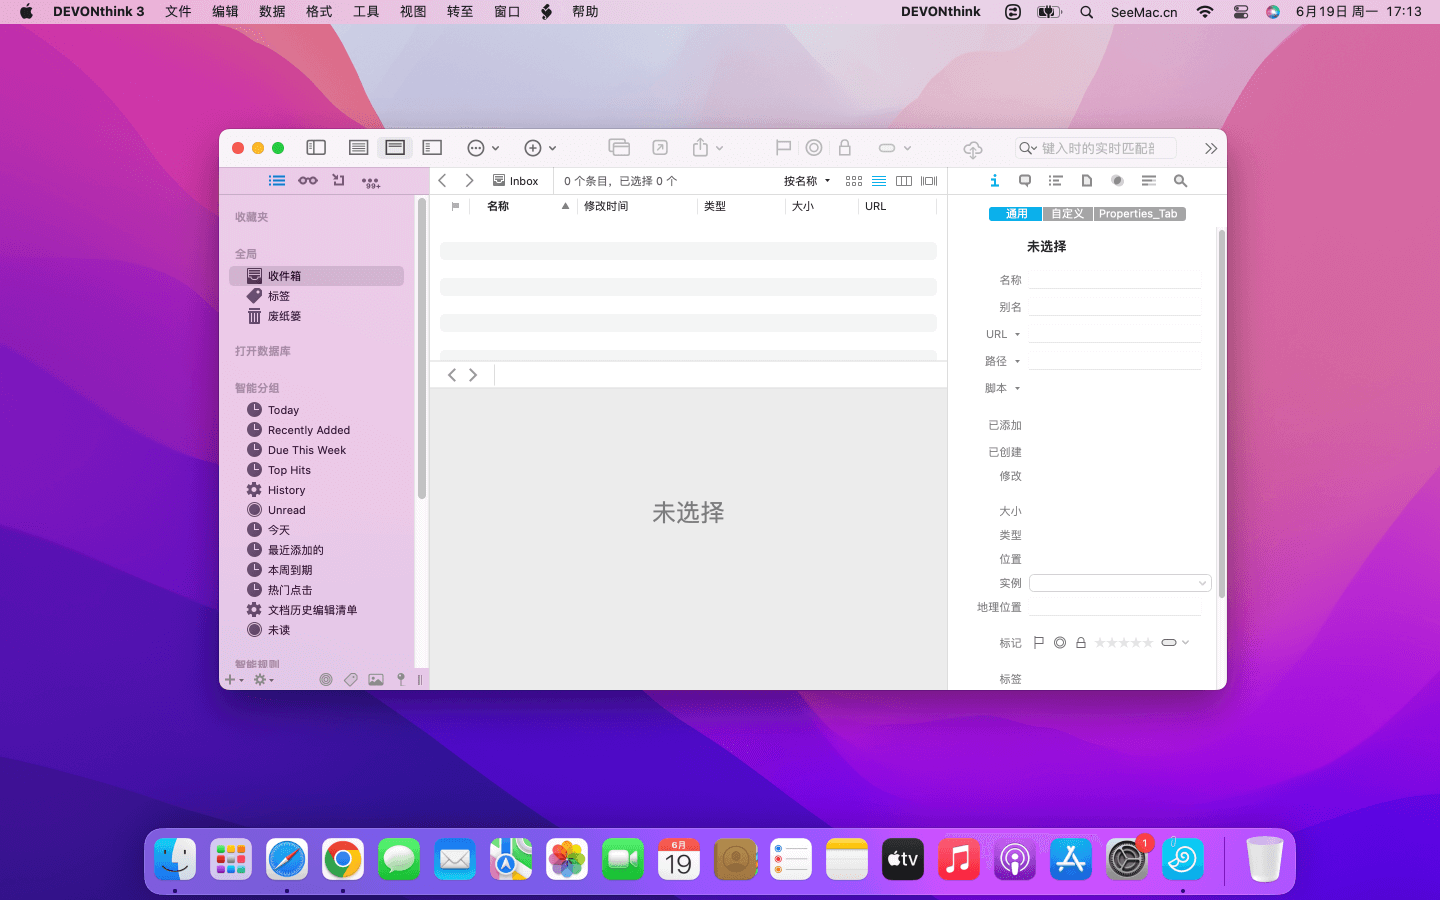1440x900 pixels.
Task: Open Safari from the Dock
Action: point(287,860)
